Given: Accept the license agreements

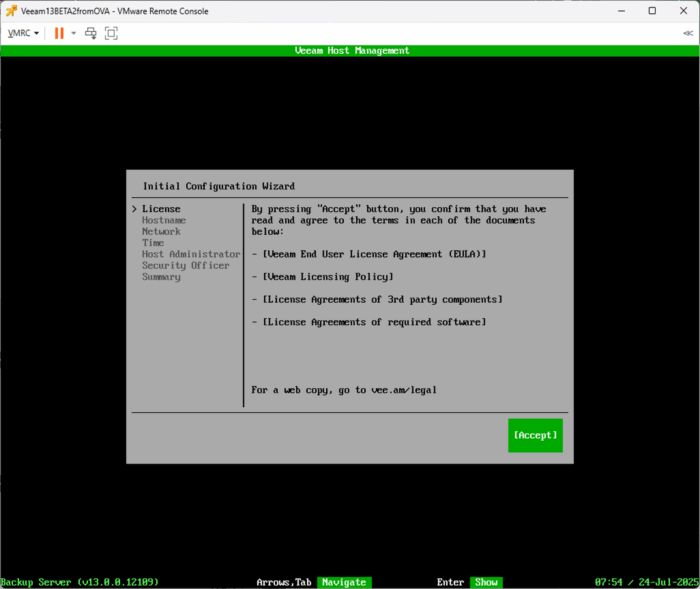Looking at the screenshot, I should pos(535,435).
